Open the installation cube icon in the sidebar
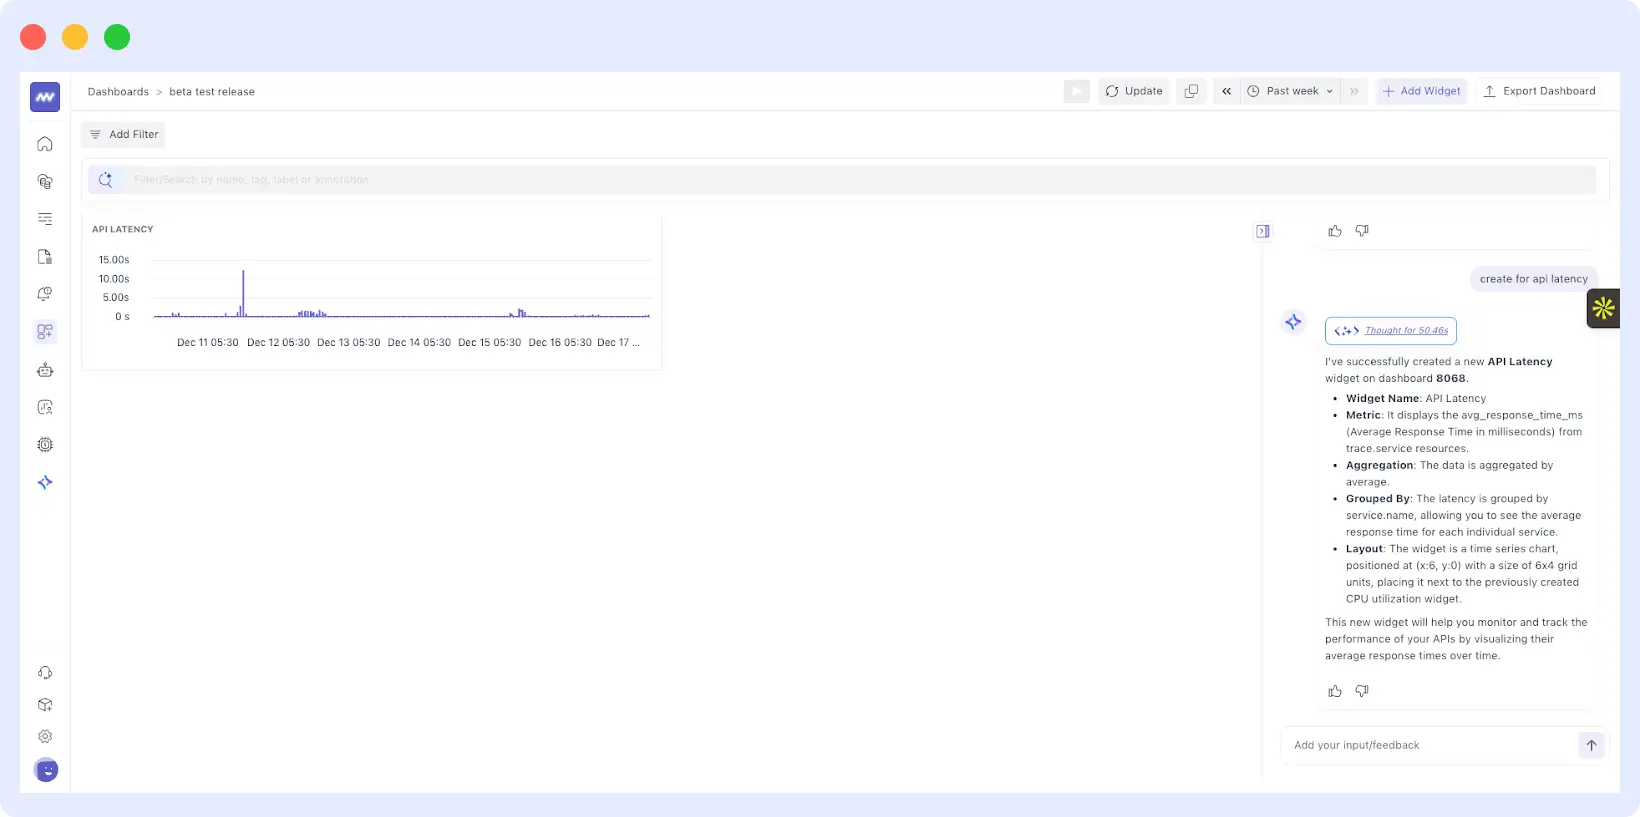Image resolution: width=1640 pixels, height=817 pixels. (x=45, y=705)
